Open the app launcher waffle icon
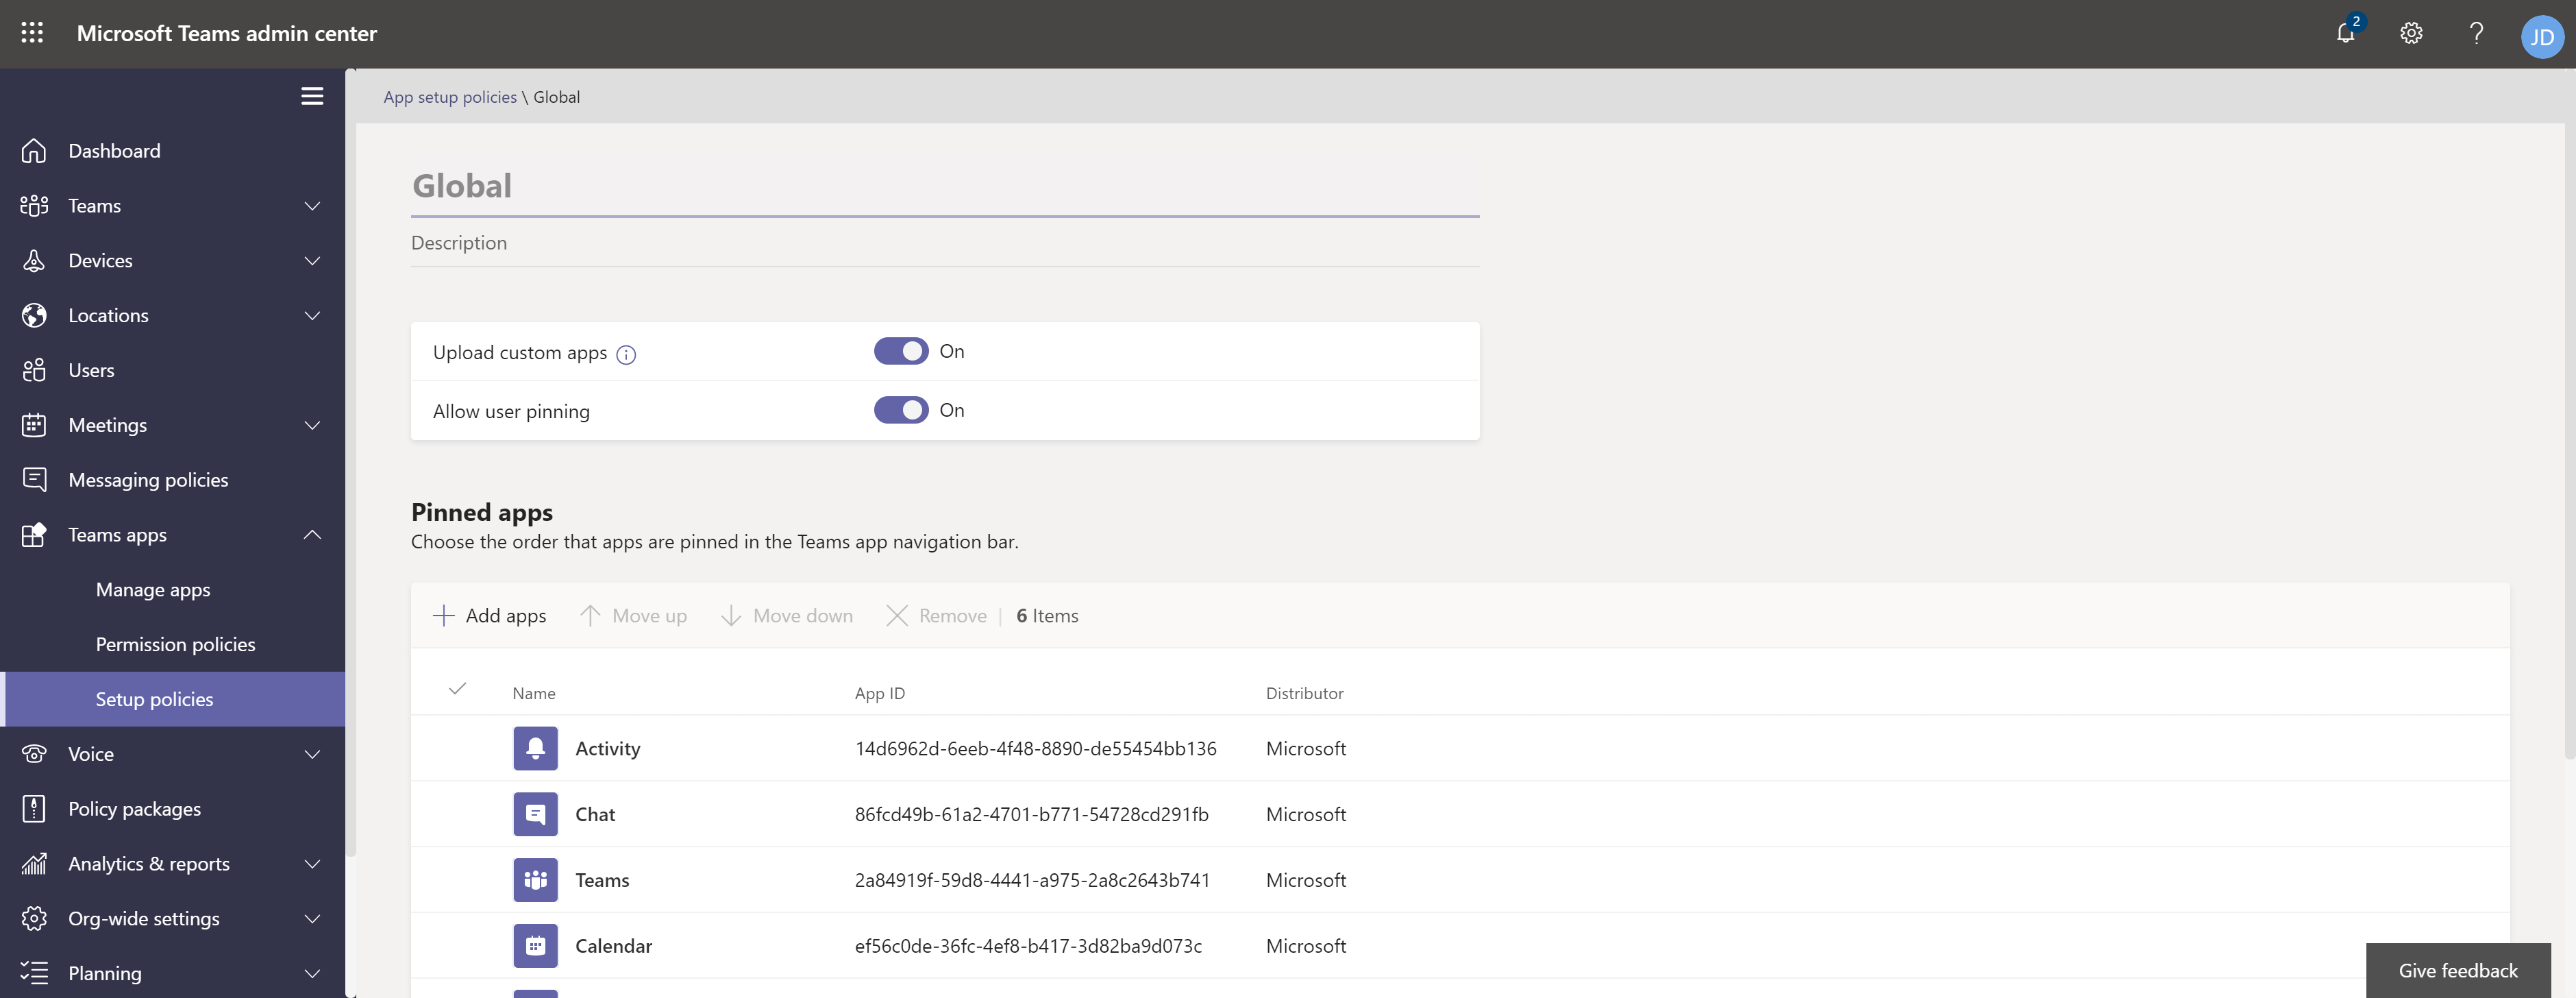The image size is (2576, 998). (32, 33)
